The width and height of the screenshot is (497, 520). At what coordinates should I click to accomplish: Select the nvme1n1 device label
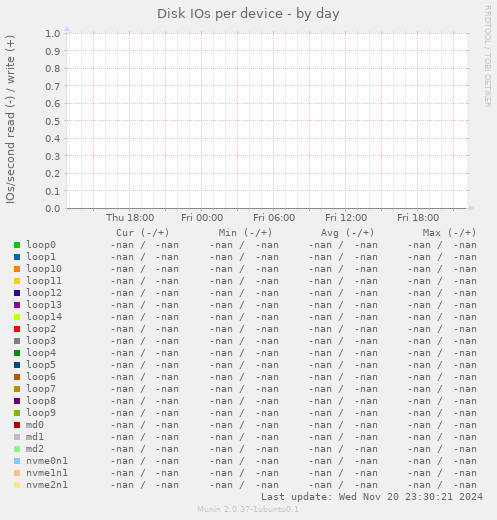point(47,473)
